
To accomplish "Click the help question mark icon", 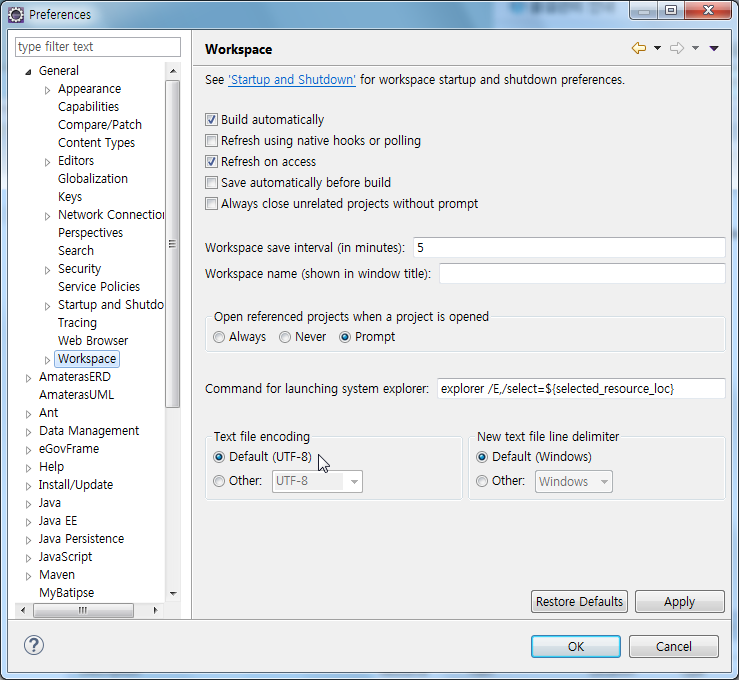I will 33,646.
